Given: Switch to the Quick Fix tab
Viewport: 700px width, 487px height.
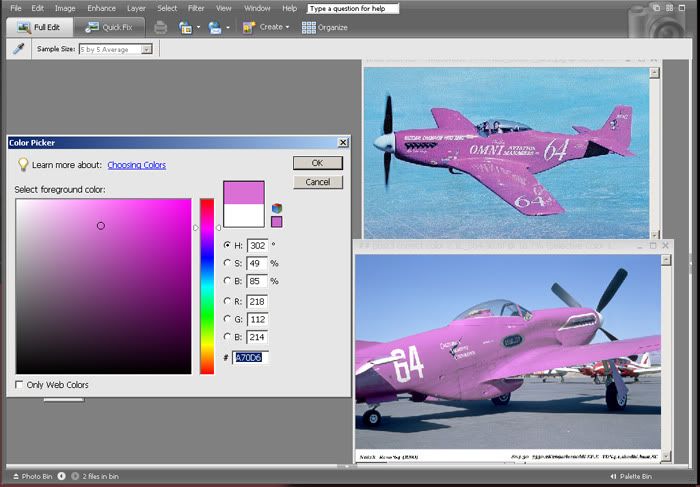Looking at the screenshot, I should click(109, 27).
